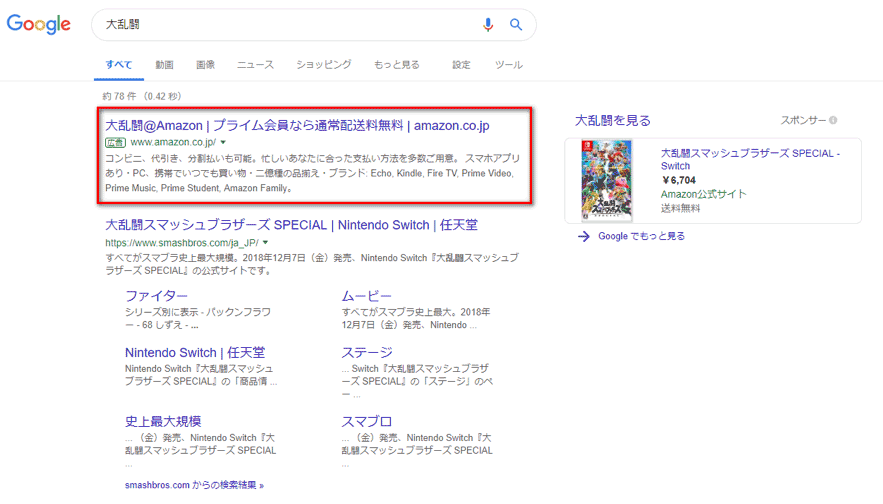Expand dropdown arrow beside smashbros.com URL
The height and width of the screenshot is (504, 883).
tap(266, 243)
